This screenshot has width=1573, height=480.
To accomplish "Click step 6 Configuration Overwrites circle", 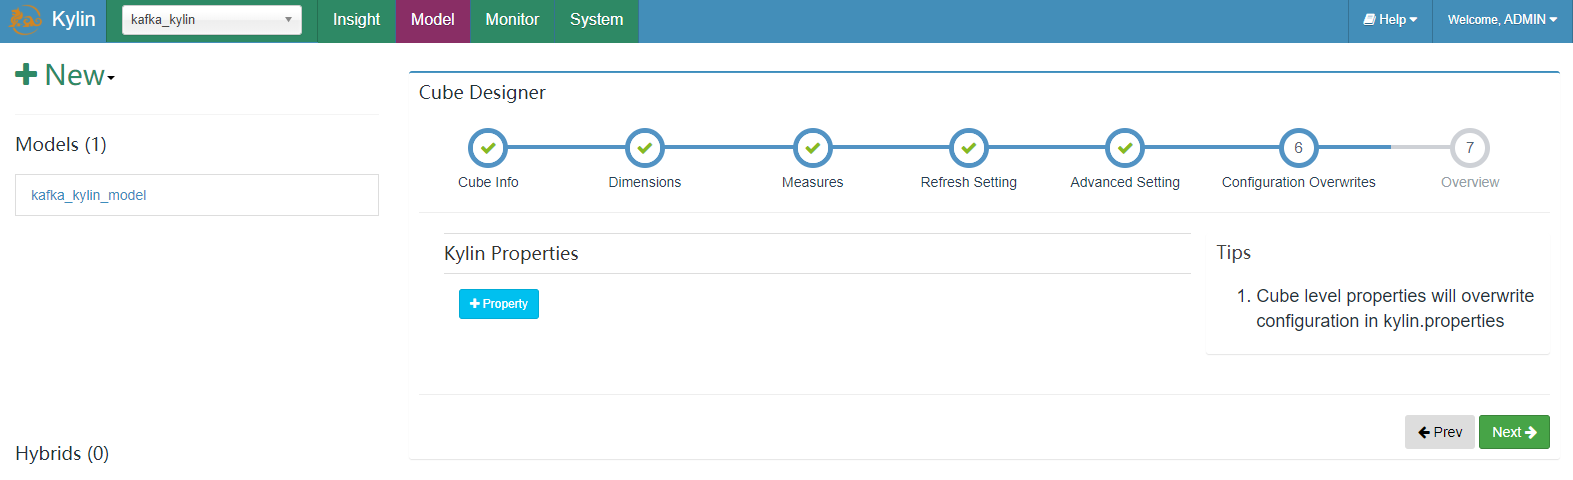I will tap(1299, 148).
